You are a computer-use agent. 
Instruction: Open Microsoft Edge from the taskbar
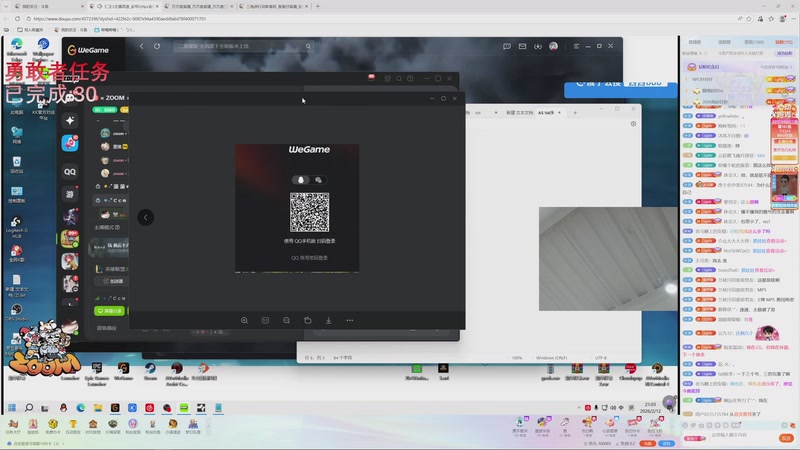(81, 408)
